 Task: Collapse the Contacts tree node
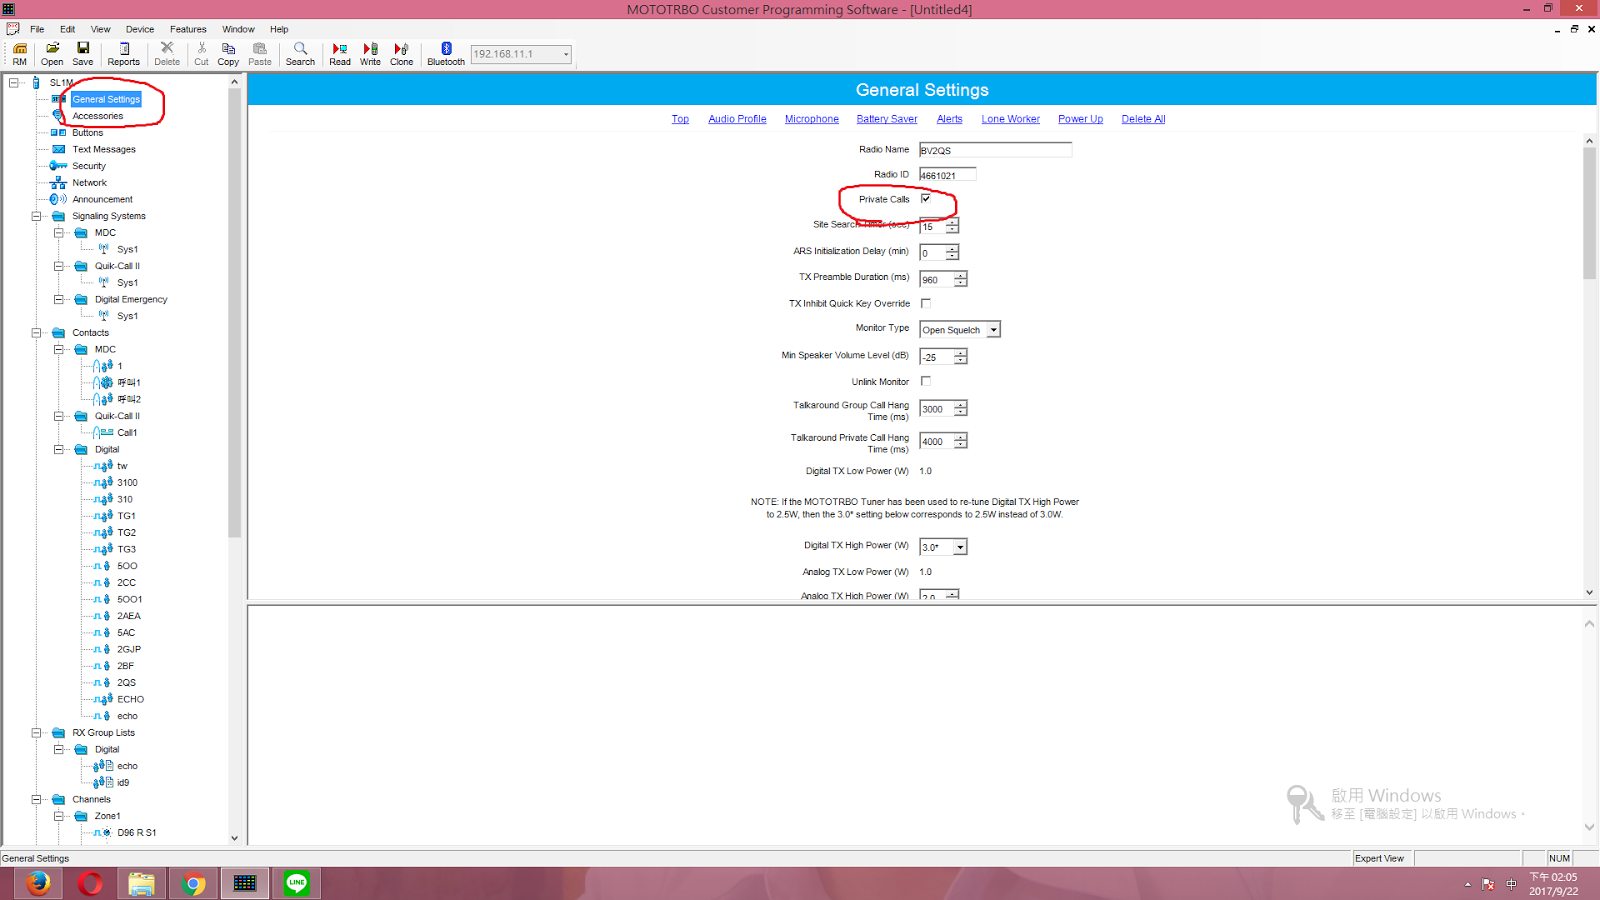(37, 333)
